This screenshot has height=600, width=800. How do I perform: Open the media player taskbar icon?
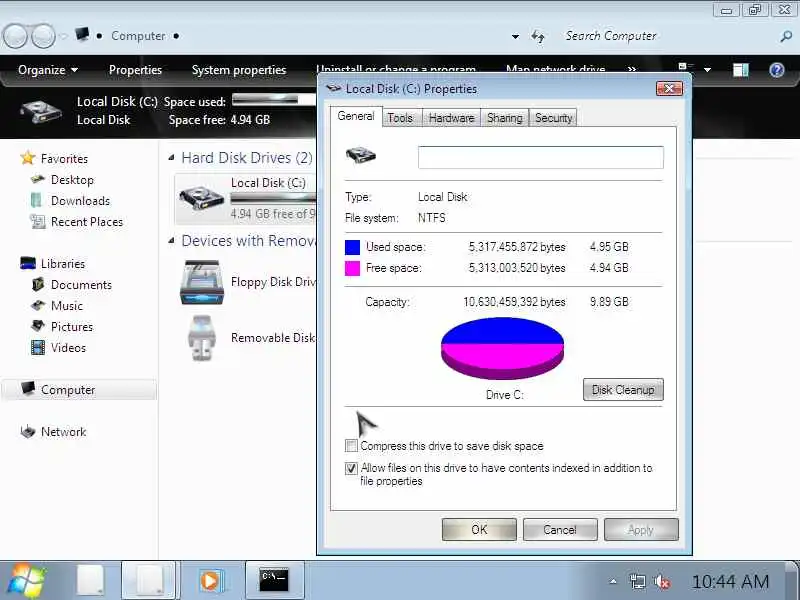(x=210, y=581)
